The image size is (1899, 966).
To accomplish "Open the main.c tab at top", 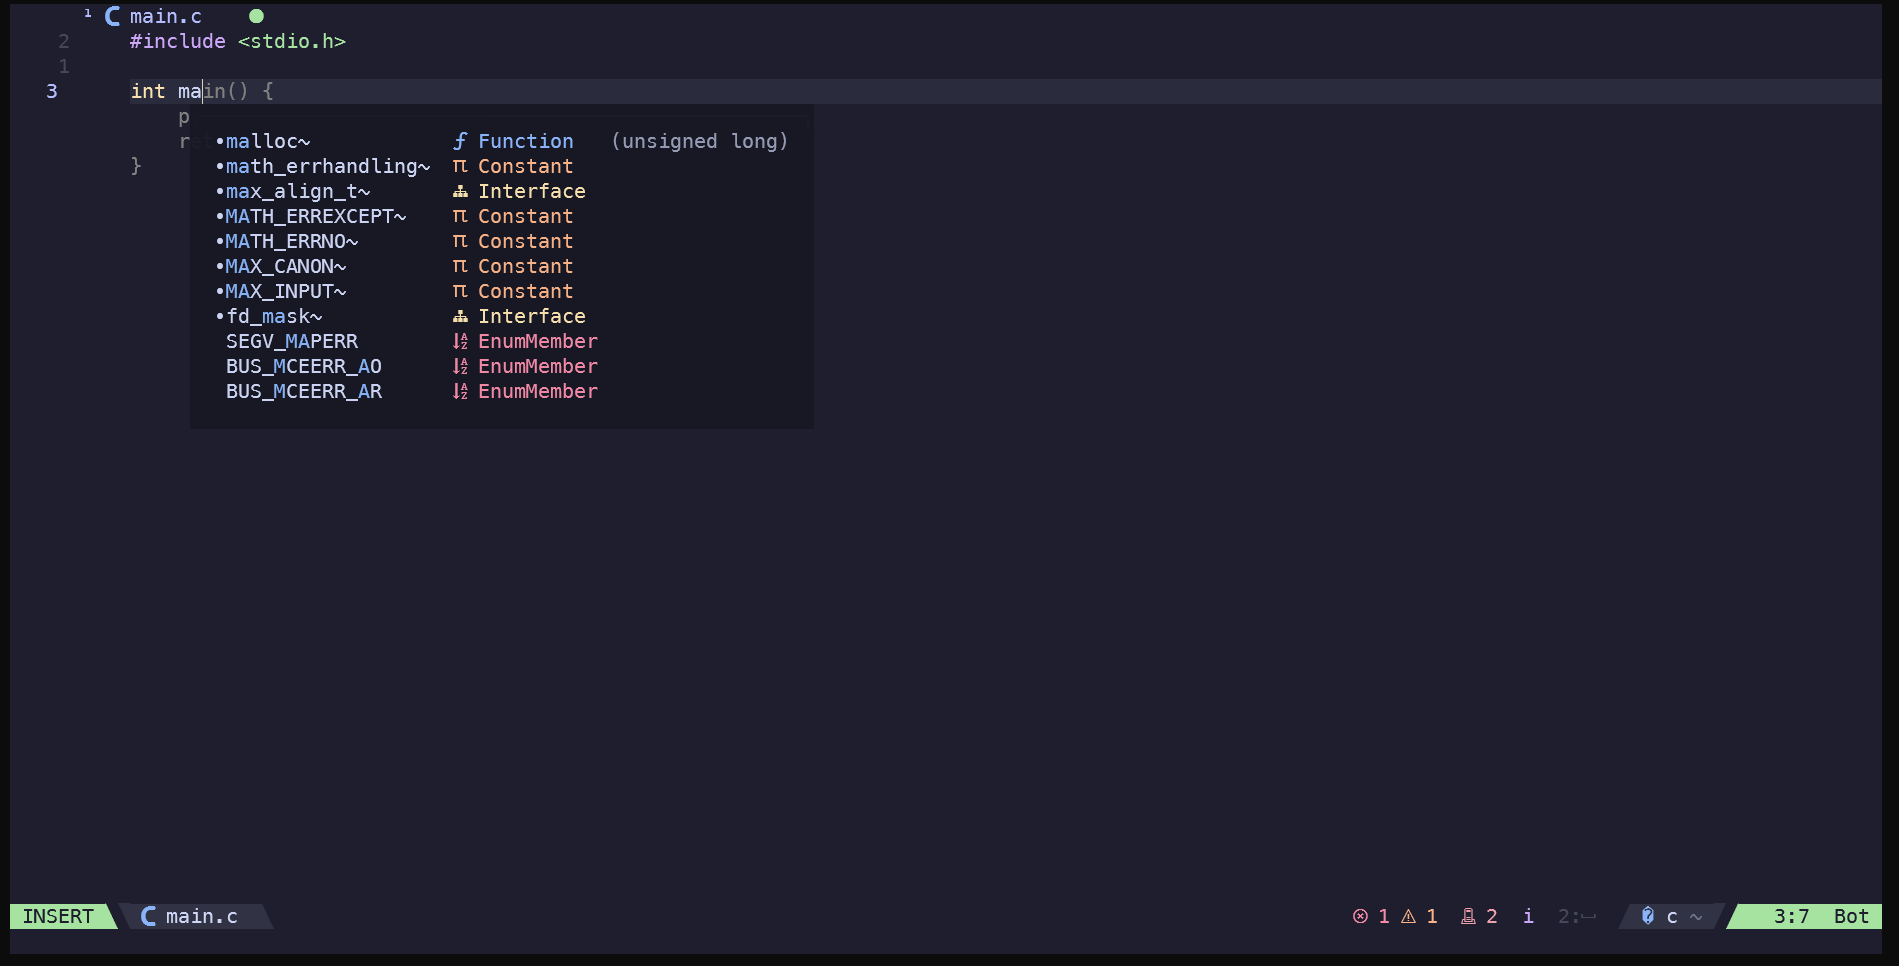I will click(166, 16).
